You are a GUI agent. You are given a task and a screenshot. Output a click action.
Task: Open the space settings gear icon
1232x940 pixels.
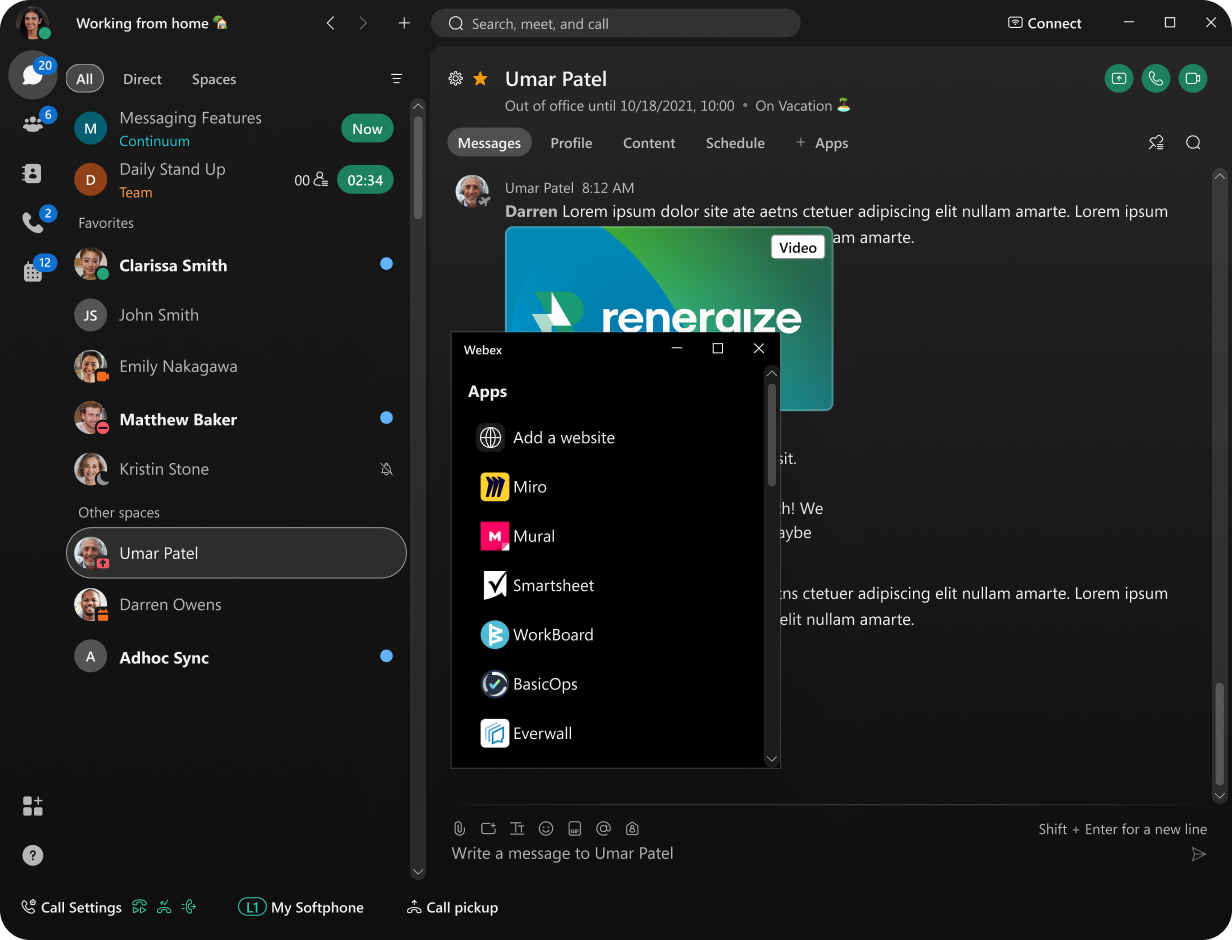pyautogui.click(x=456, y=78)
